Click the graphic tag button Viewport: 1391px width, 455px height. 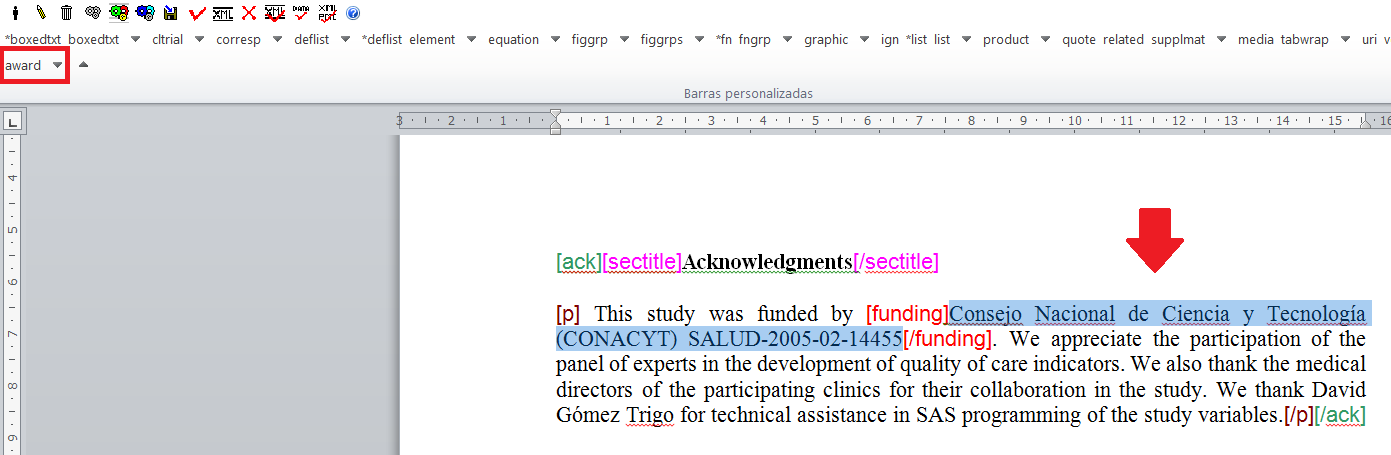[825, 40]
